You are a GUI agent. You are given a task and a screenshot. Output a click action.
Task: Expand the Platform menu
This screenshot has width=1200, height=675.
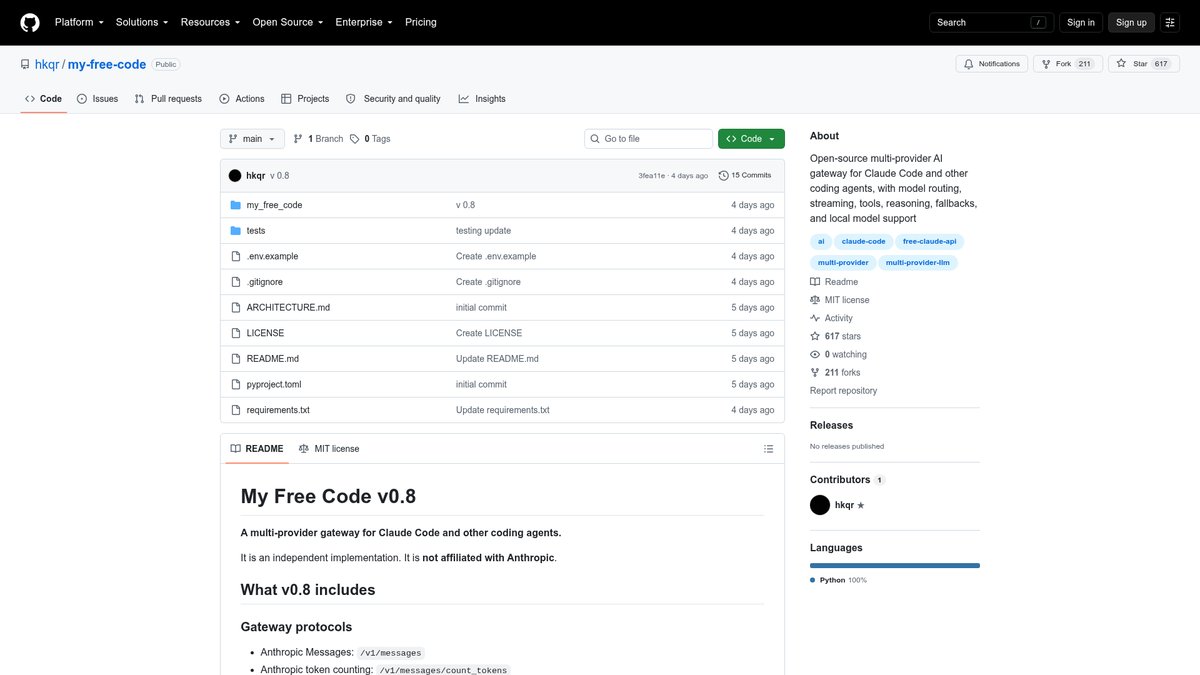coord(80,22)
